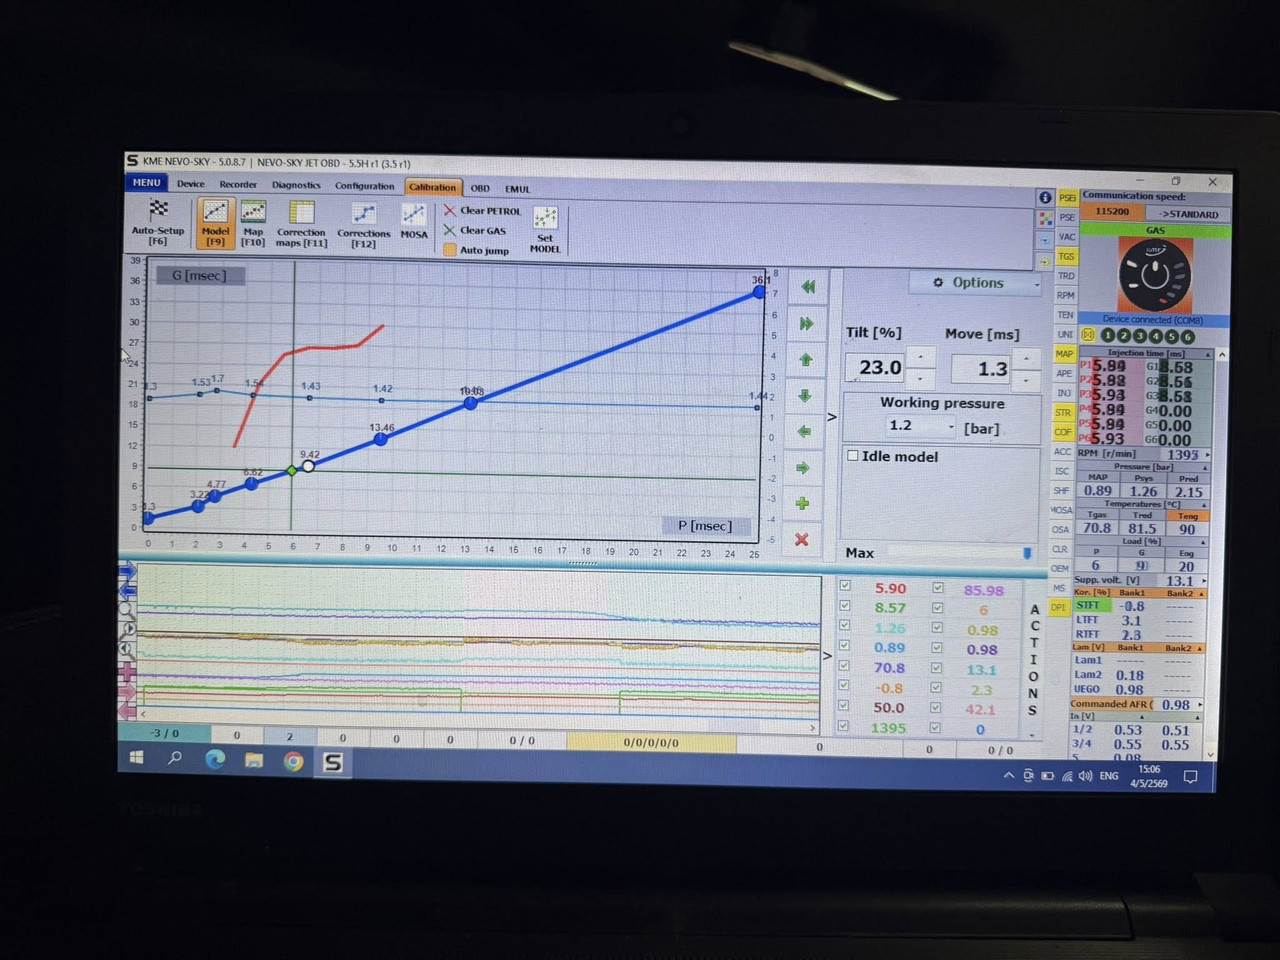Toggle the MAP sidebar signal button
Viewport: 1280px width, 960px height.
tap(1064, 354)
